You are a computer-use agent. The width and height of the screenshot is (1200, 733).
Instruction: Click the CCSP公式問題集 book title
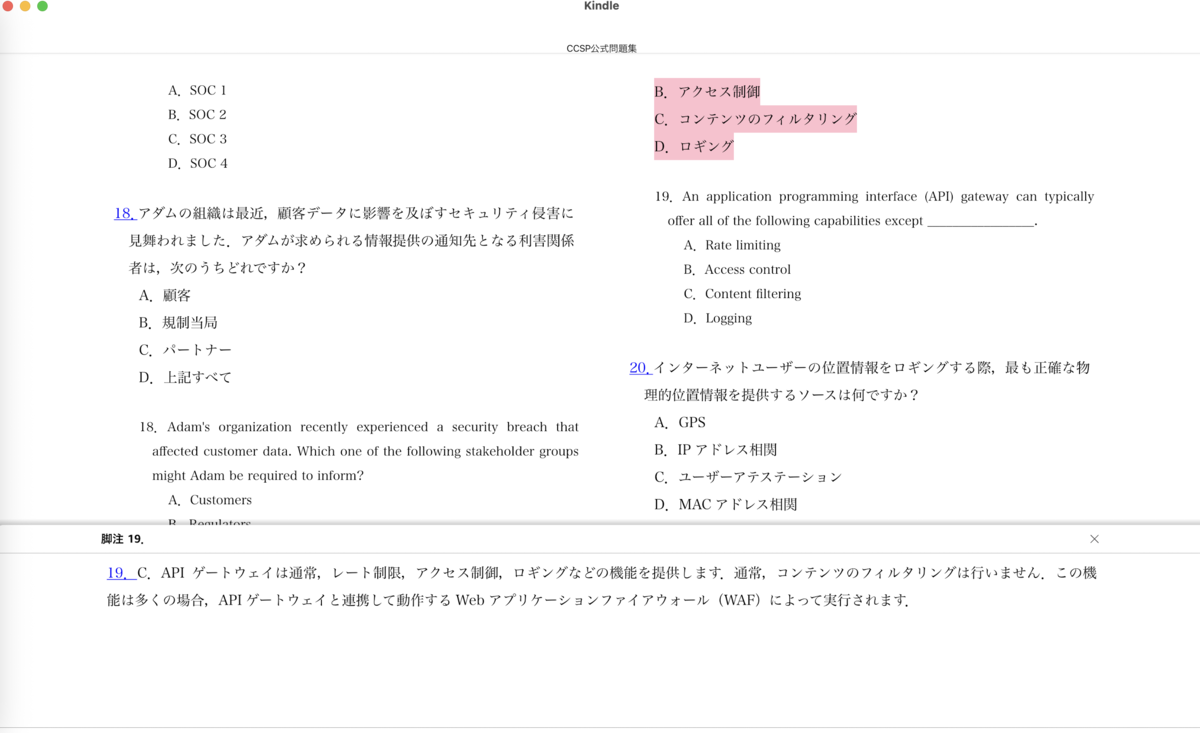601,48
